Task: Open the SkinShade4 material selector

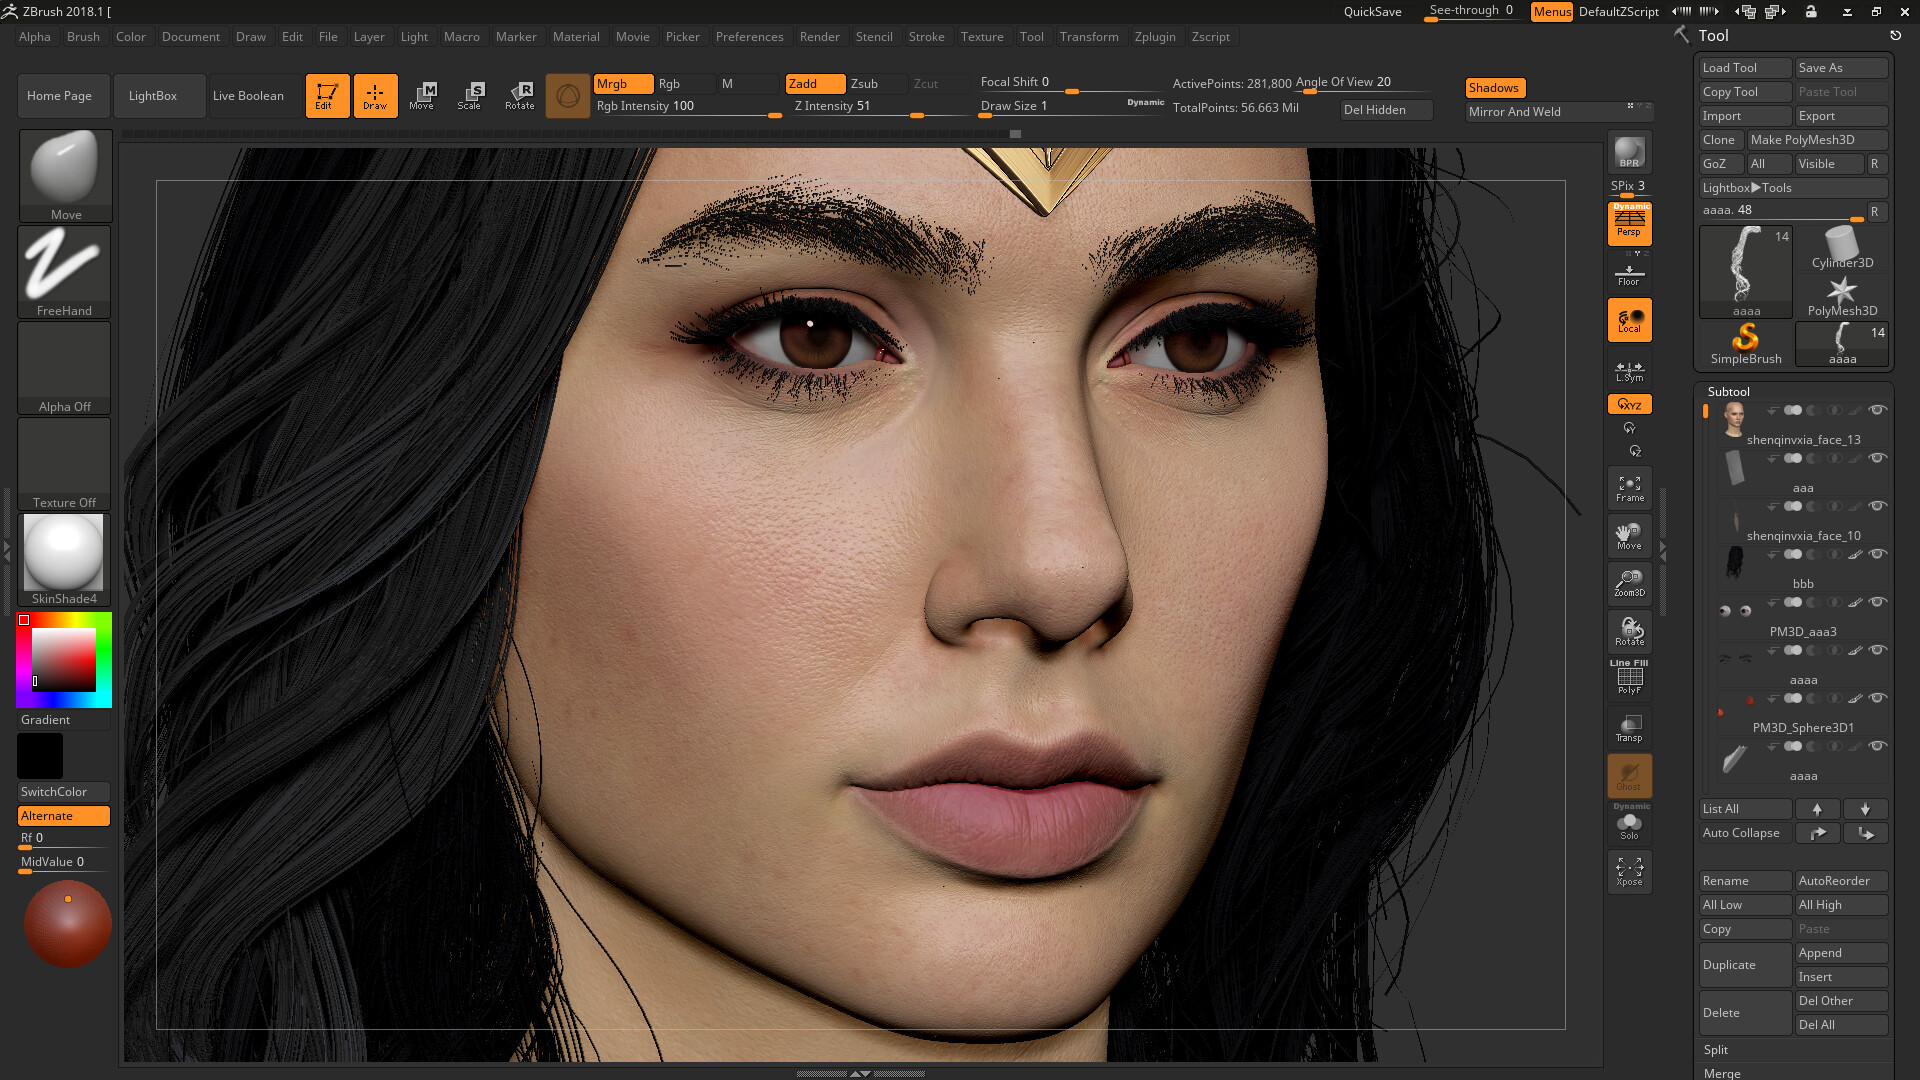Action: coord(65,559)
